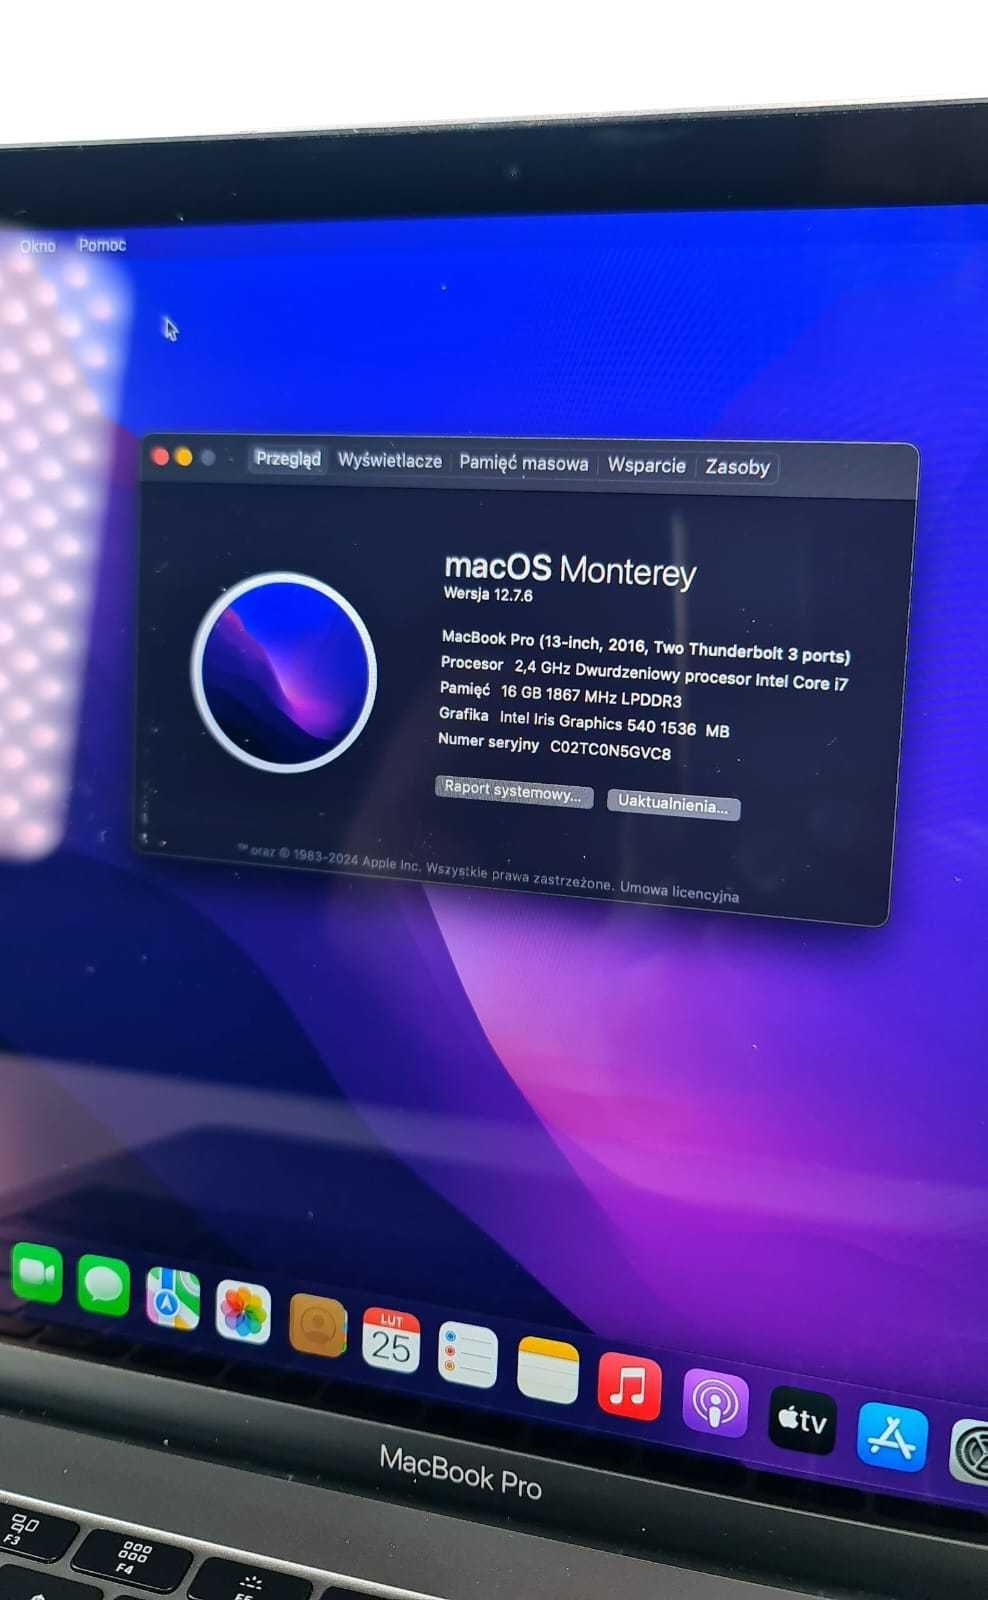
Task: Click the Raport systemowy... button
Action: [x=514, y=791]
